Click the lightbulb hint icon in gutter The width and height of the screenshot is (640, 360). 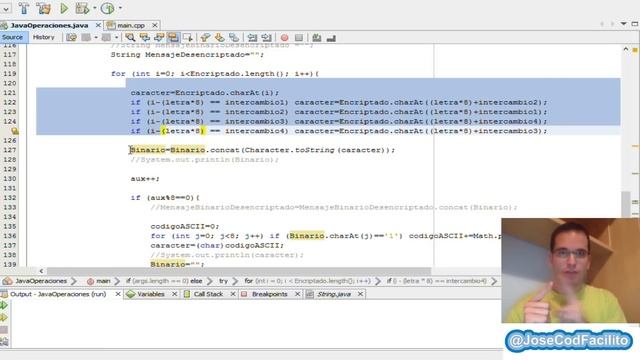click(x=15, y=131)
